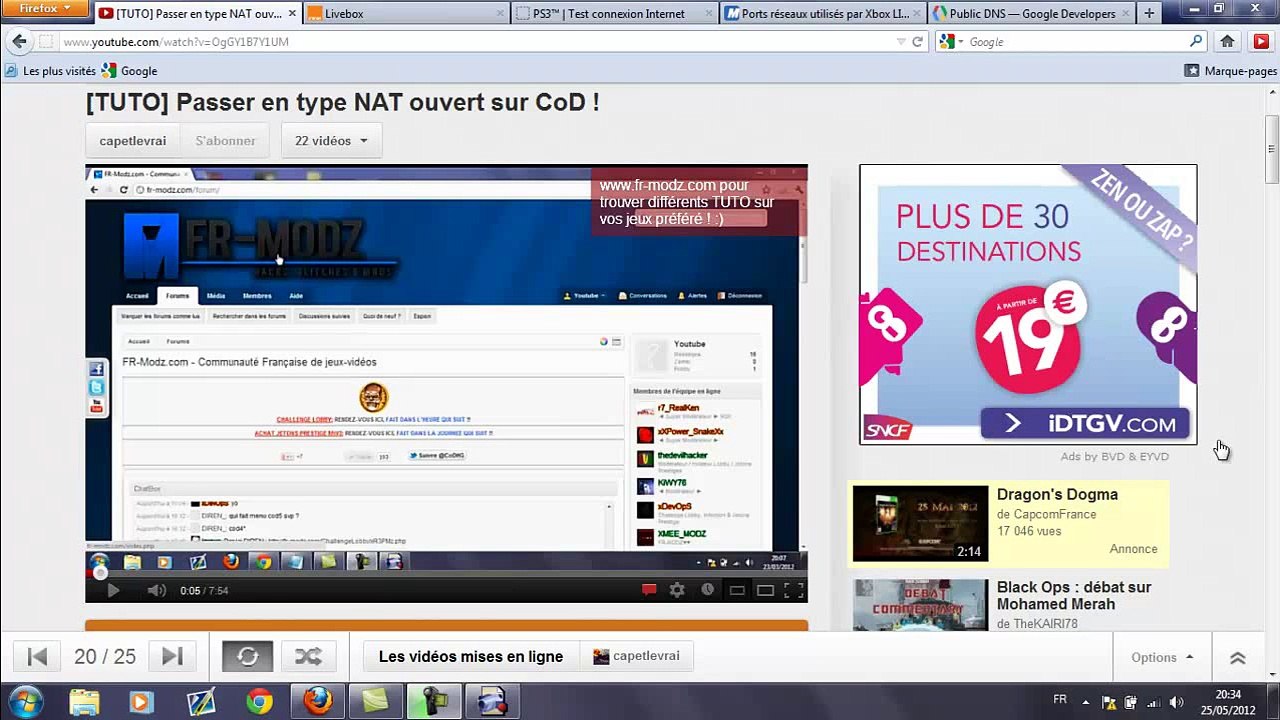Play the video with the play button
1280x720 pixels.
pyautogui.click(x=113, y=591)
